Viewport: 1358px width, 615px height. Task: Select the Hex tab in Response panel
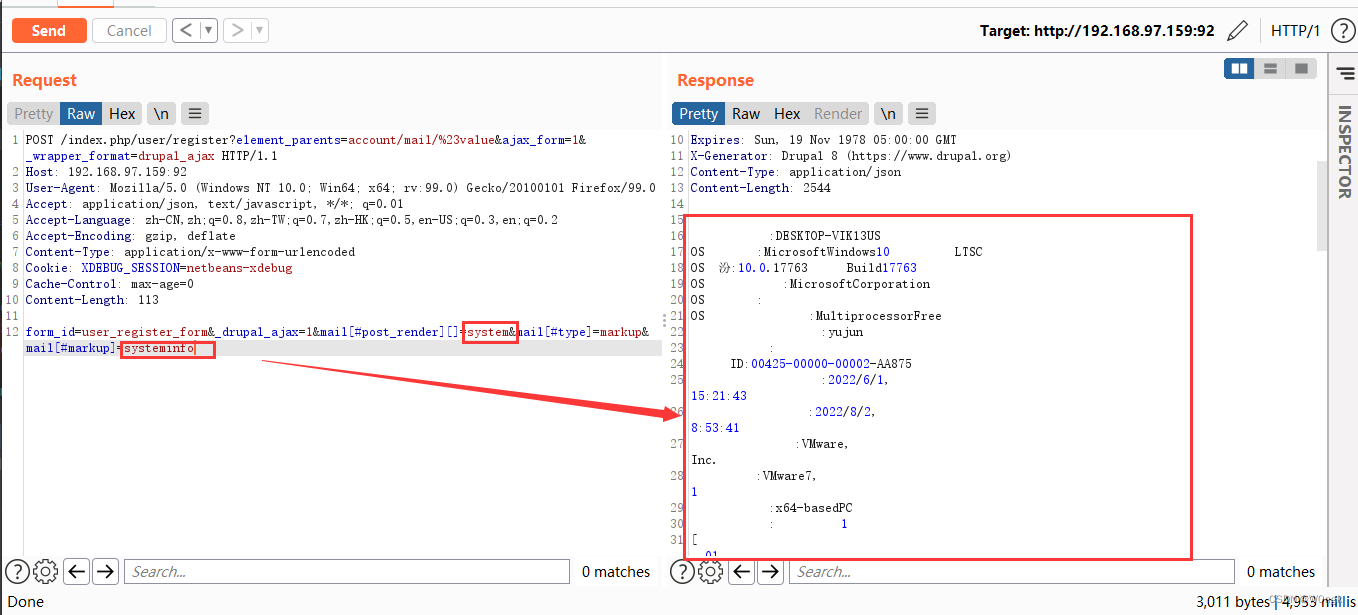coord(787,113)
